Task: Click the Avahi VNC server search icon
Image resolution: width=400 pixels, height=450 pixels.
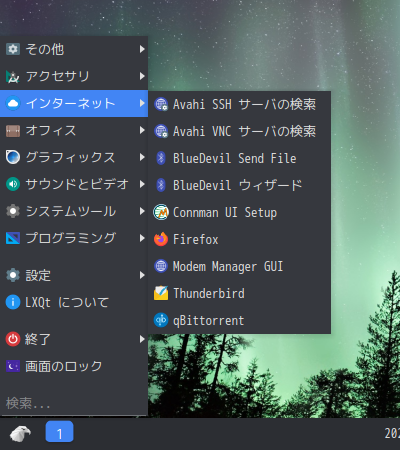Action: coord(161,131)
